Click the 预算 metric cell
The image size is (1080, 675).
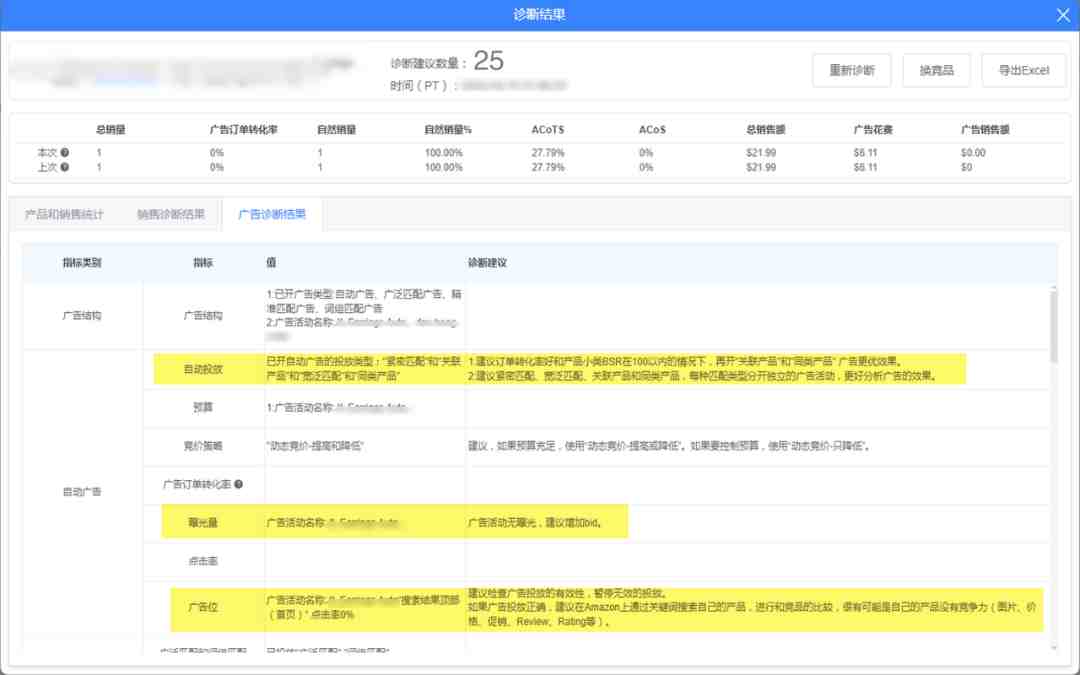(203, 408)
